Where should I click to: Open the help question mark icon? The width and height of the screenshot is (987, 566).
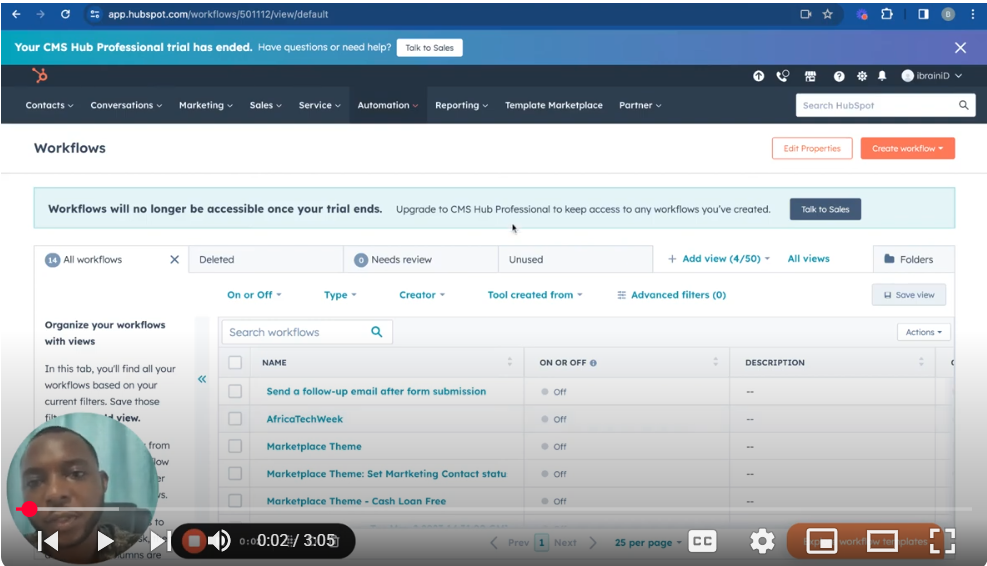(839, 76)
